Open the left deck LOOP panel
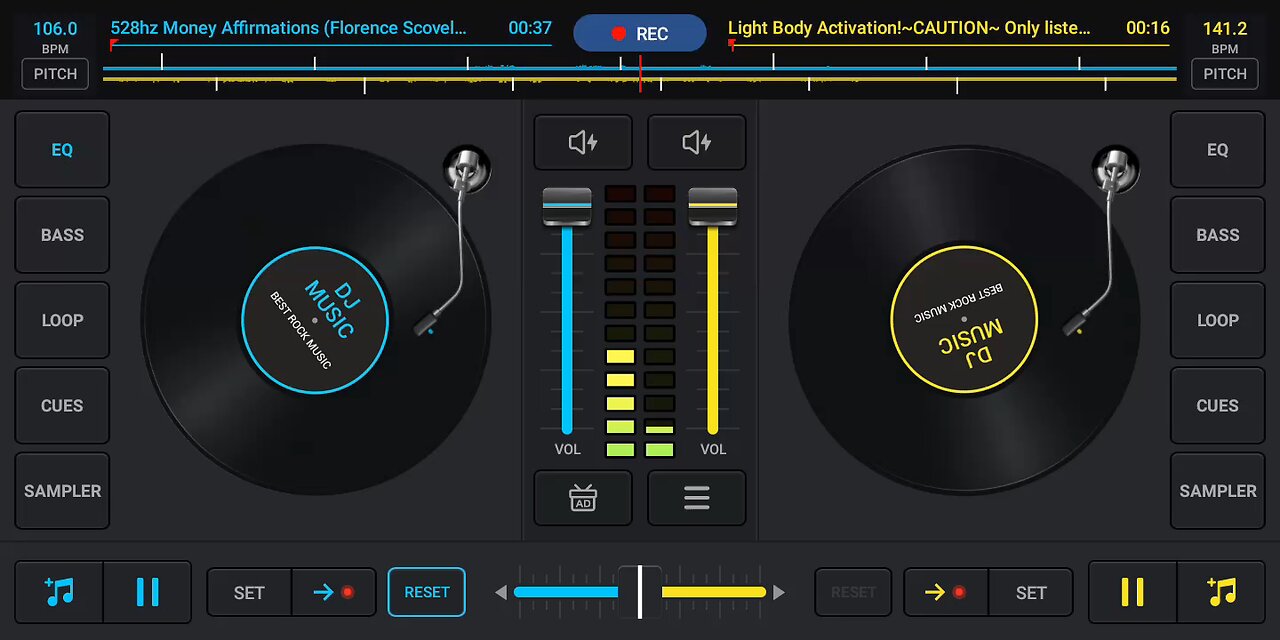1280x640 pixels. (x=62, y=320)
